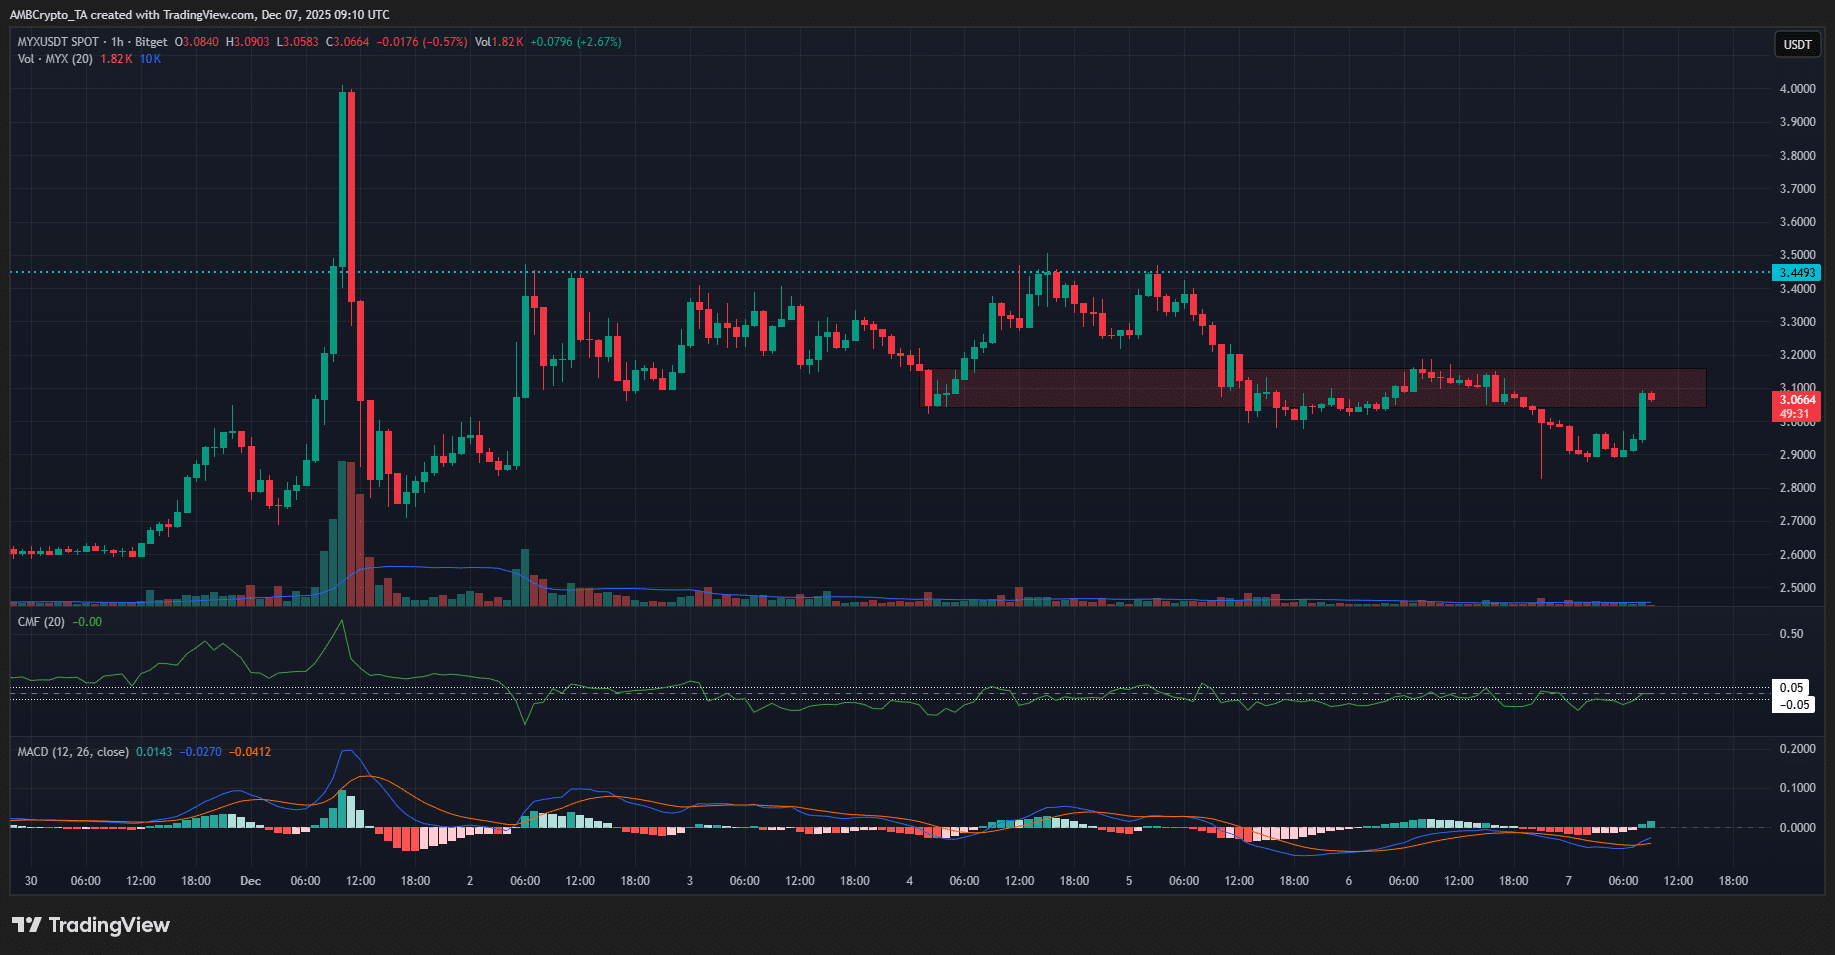Toggle the USDT price scale button
1835x955 pixels.
click(x=1796, y=44)
